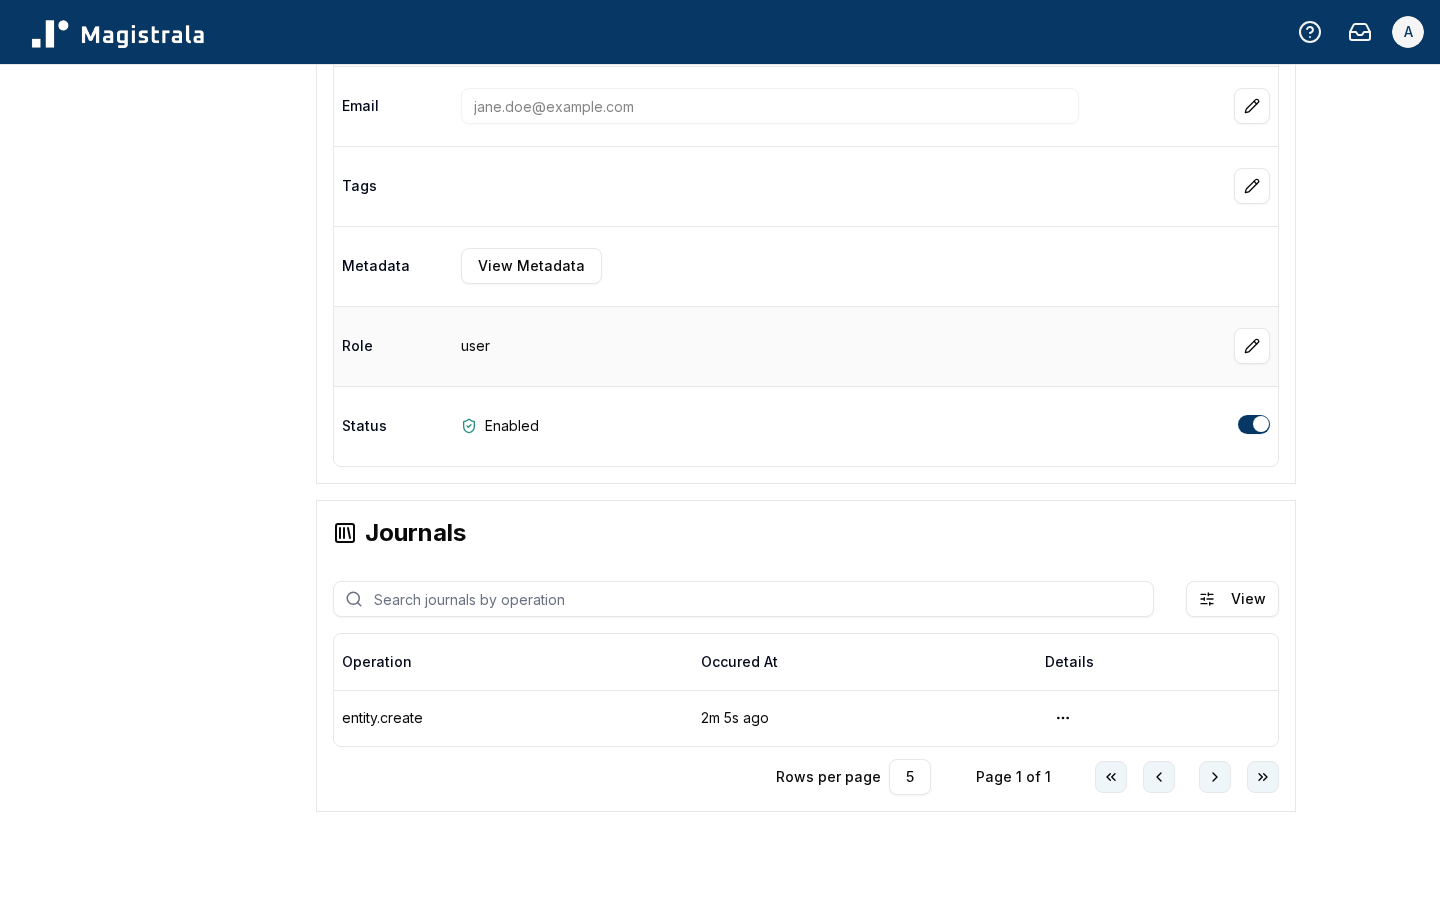This screenshot has height=900, width=1440.
Task: Edit the Role row with pencil icon
Action: (1252, 346)
